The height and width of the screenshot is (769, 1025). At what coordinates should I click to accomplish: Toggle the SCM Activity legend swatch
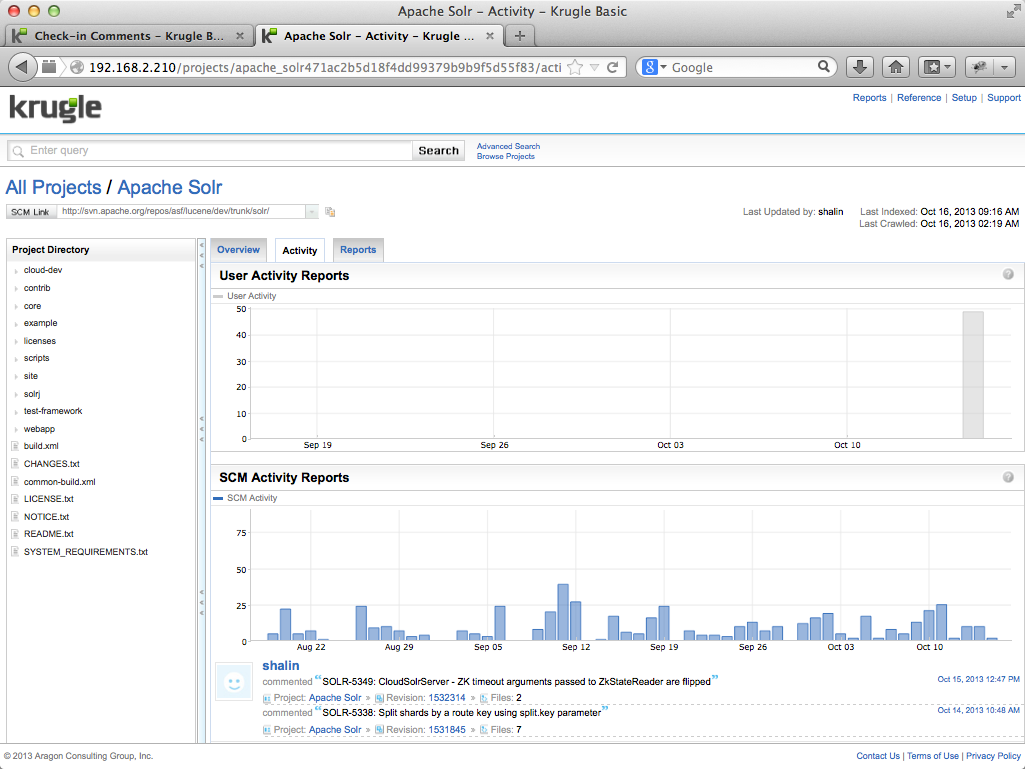pos(218,498)
